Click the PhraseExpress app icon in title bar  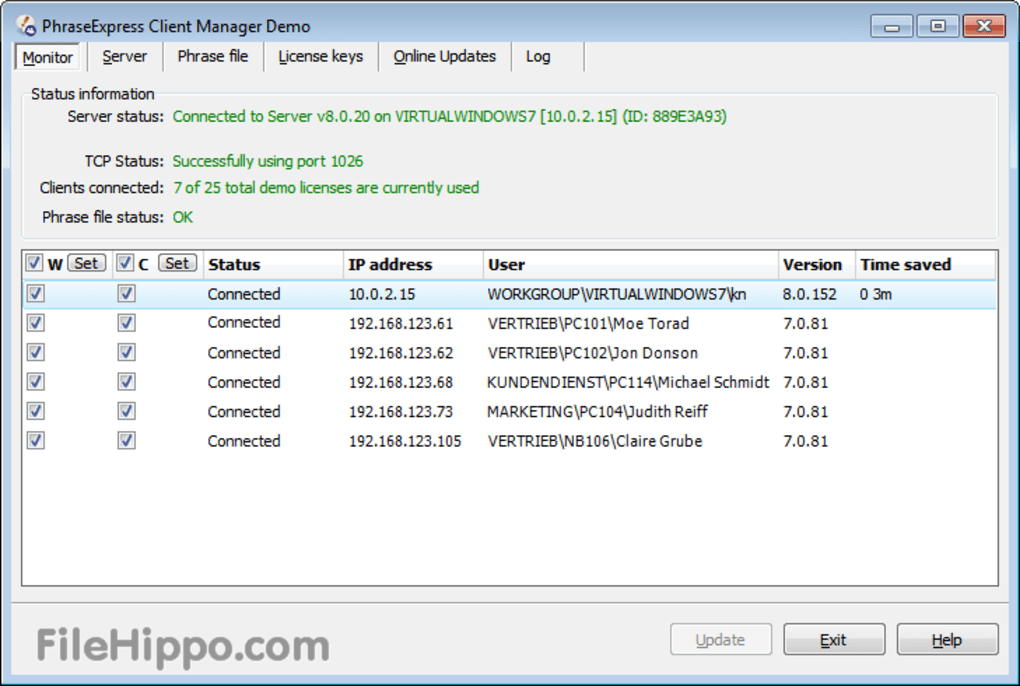coord(26,25)
